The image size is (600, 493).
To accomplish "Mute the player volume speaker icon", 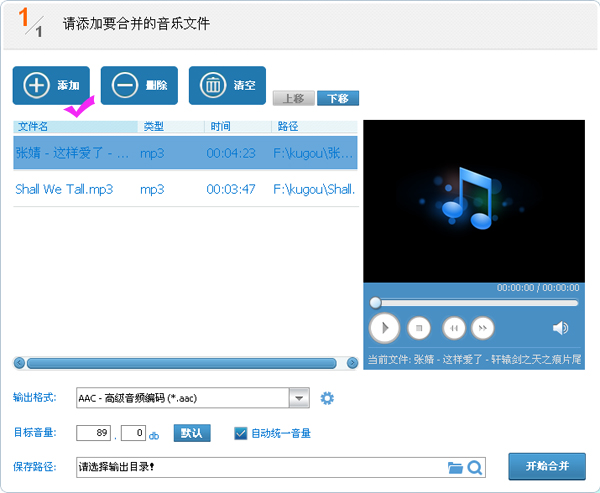I will (x=560, y=328).
